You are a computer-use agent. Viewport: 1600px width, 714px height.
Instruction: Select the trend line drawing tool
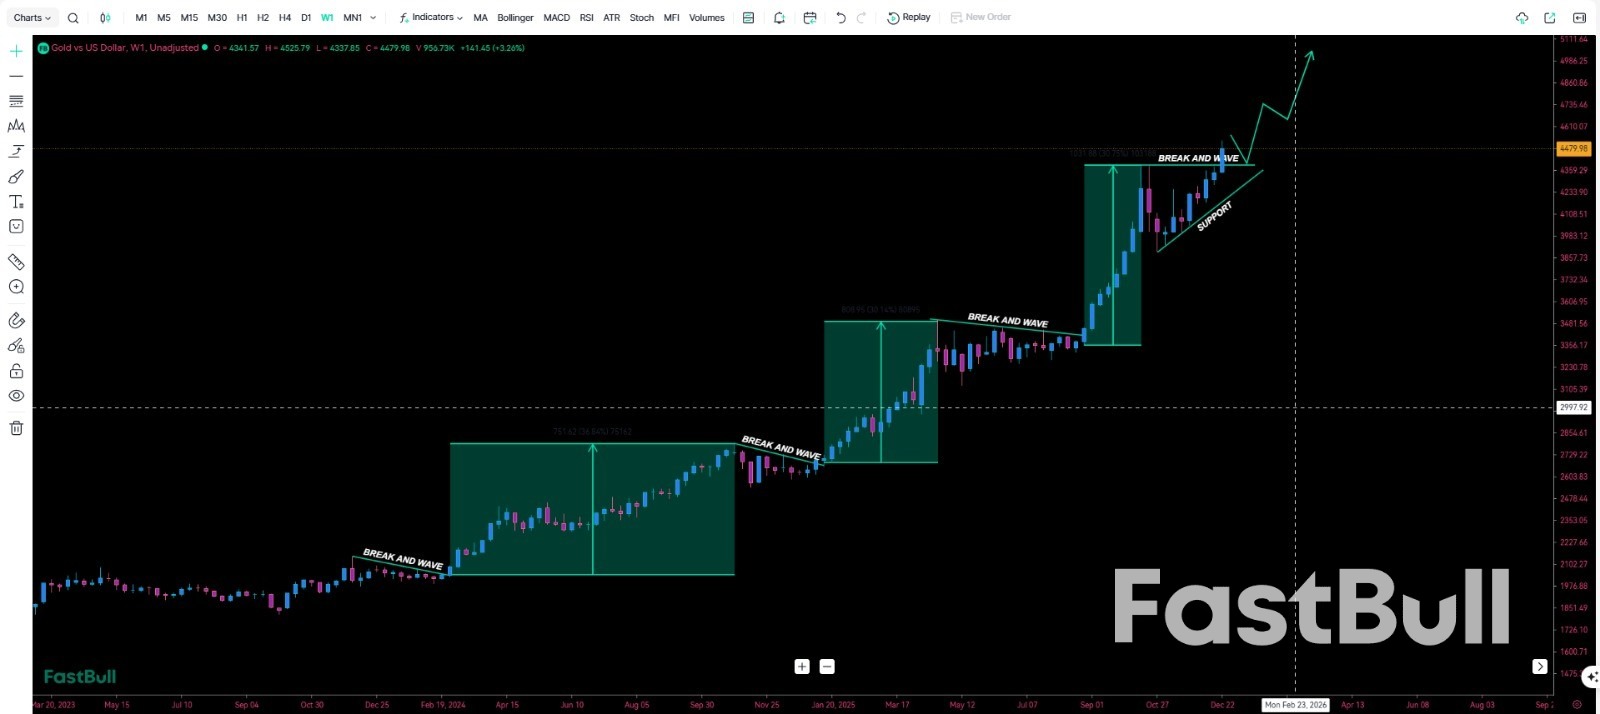[x=16, y=76]
